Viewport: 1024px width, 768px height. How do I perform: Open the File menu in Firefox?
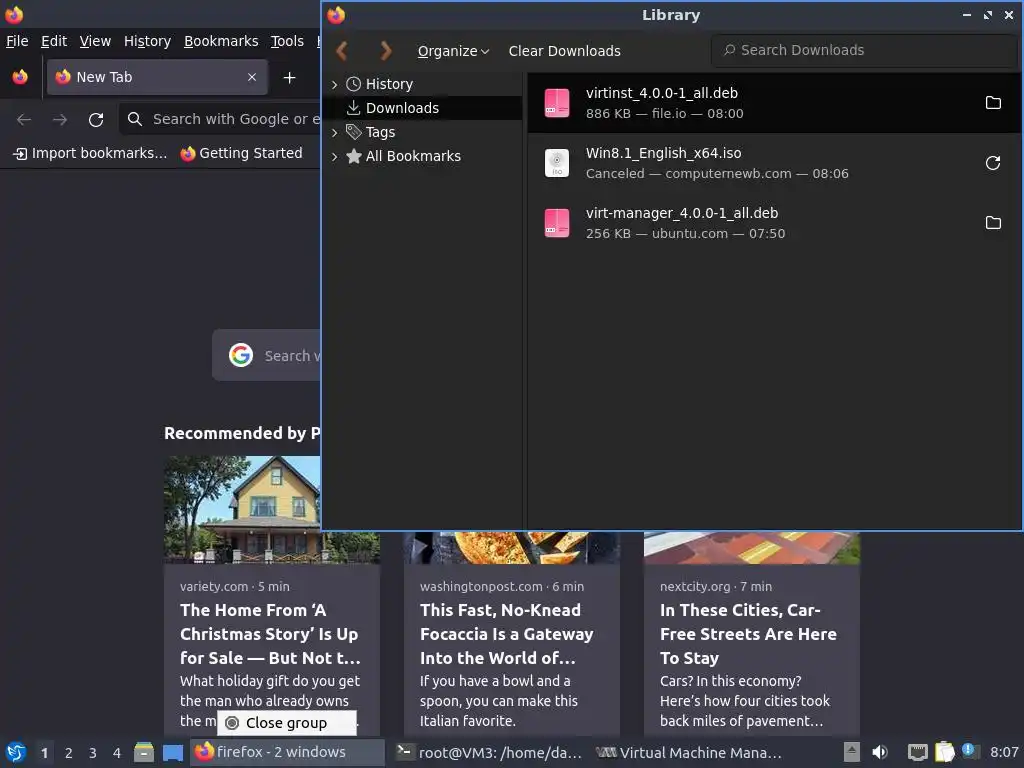click(x=17, y=41)
